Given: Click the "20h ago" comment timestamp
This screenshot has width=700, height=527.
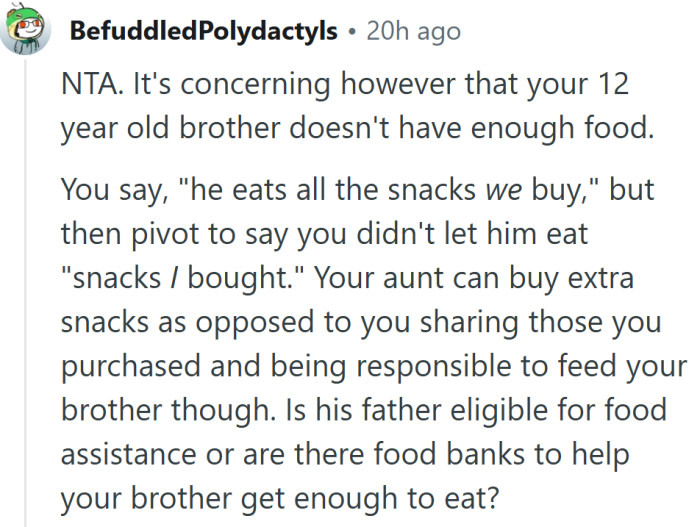Looking at the screenshot, I should [413, 31].
